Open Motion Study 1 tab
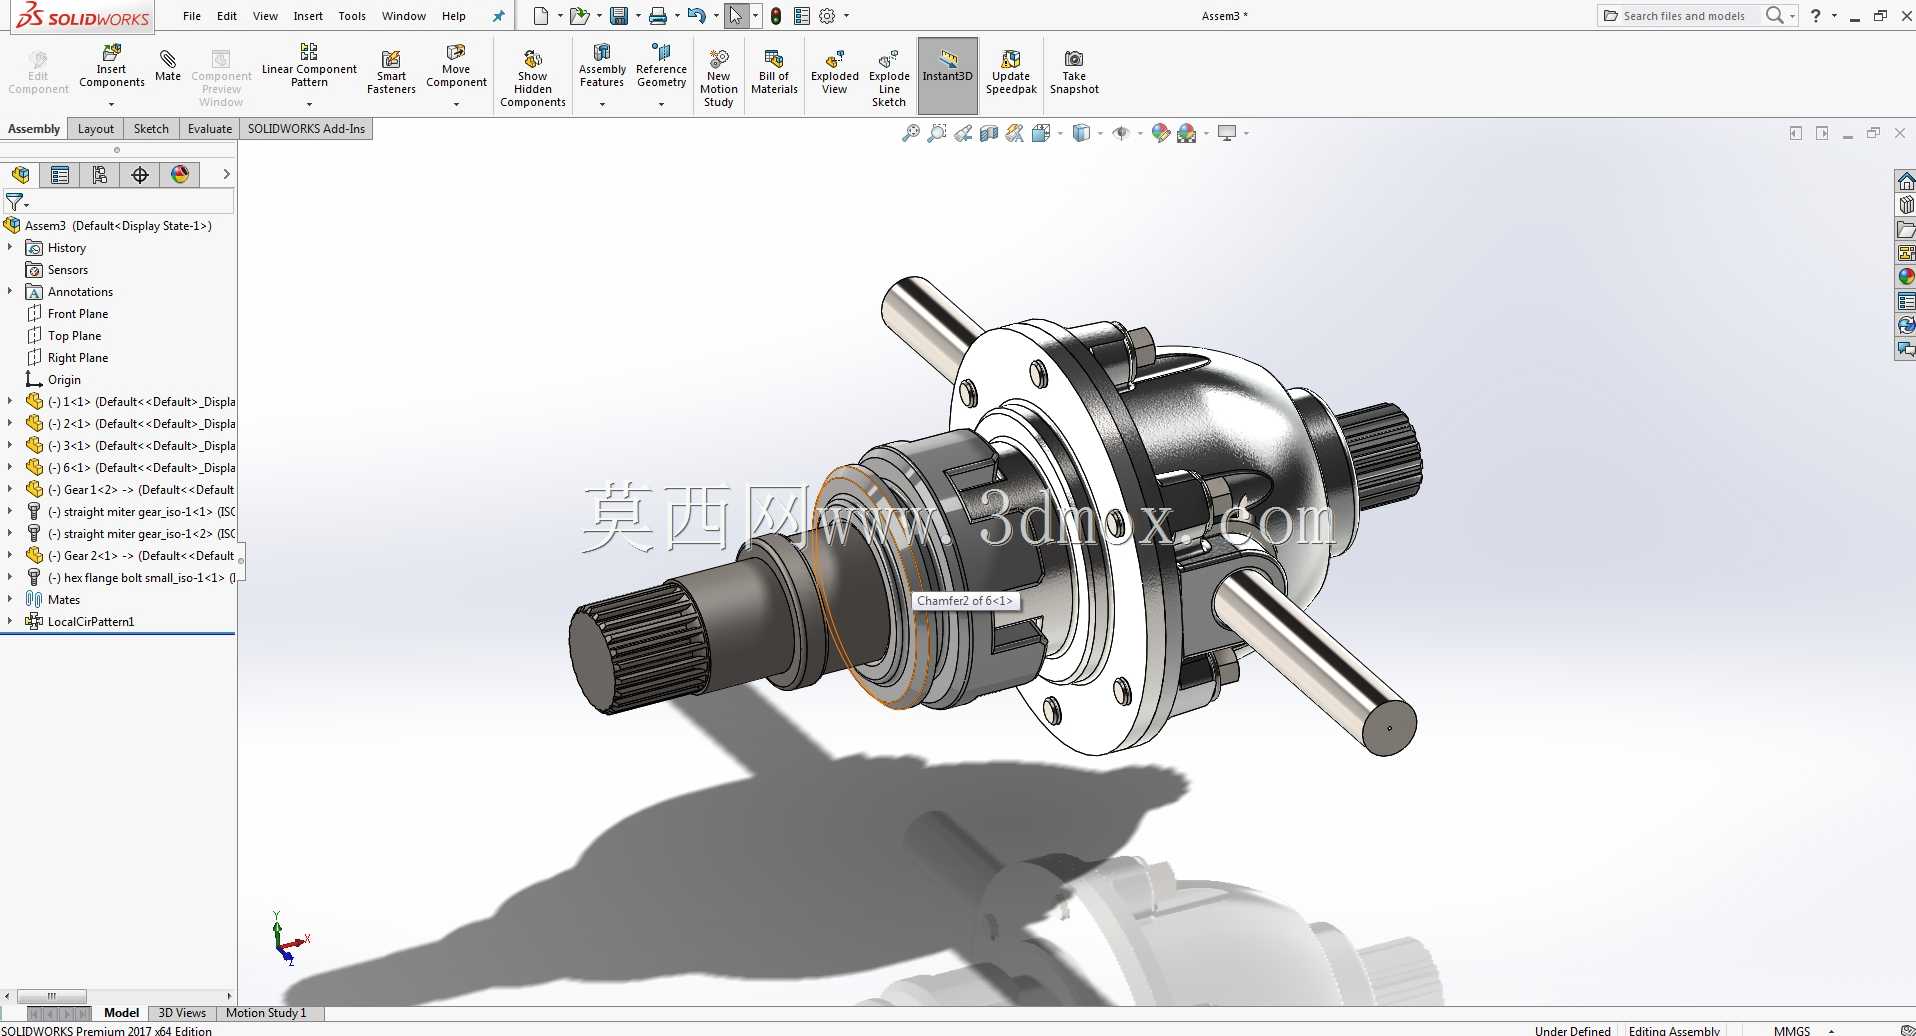The image size is (1916, 1036). (x=266, y=1013)
